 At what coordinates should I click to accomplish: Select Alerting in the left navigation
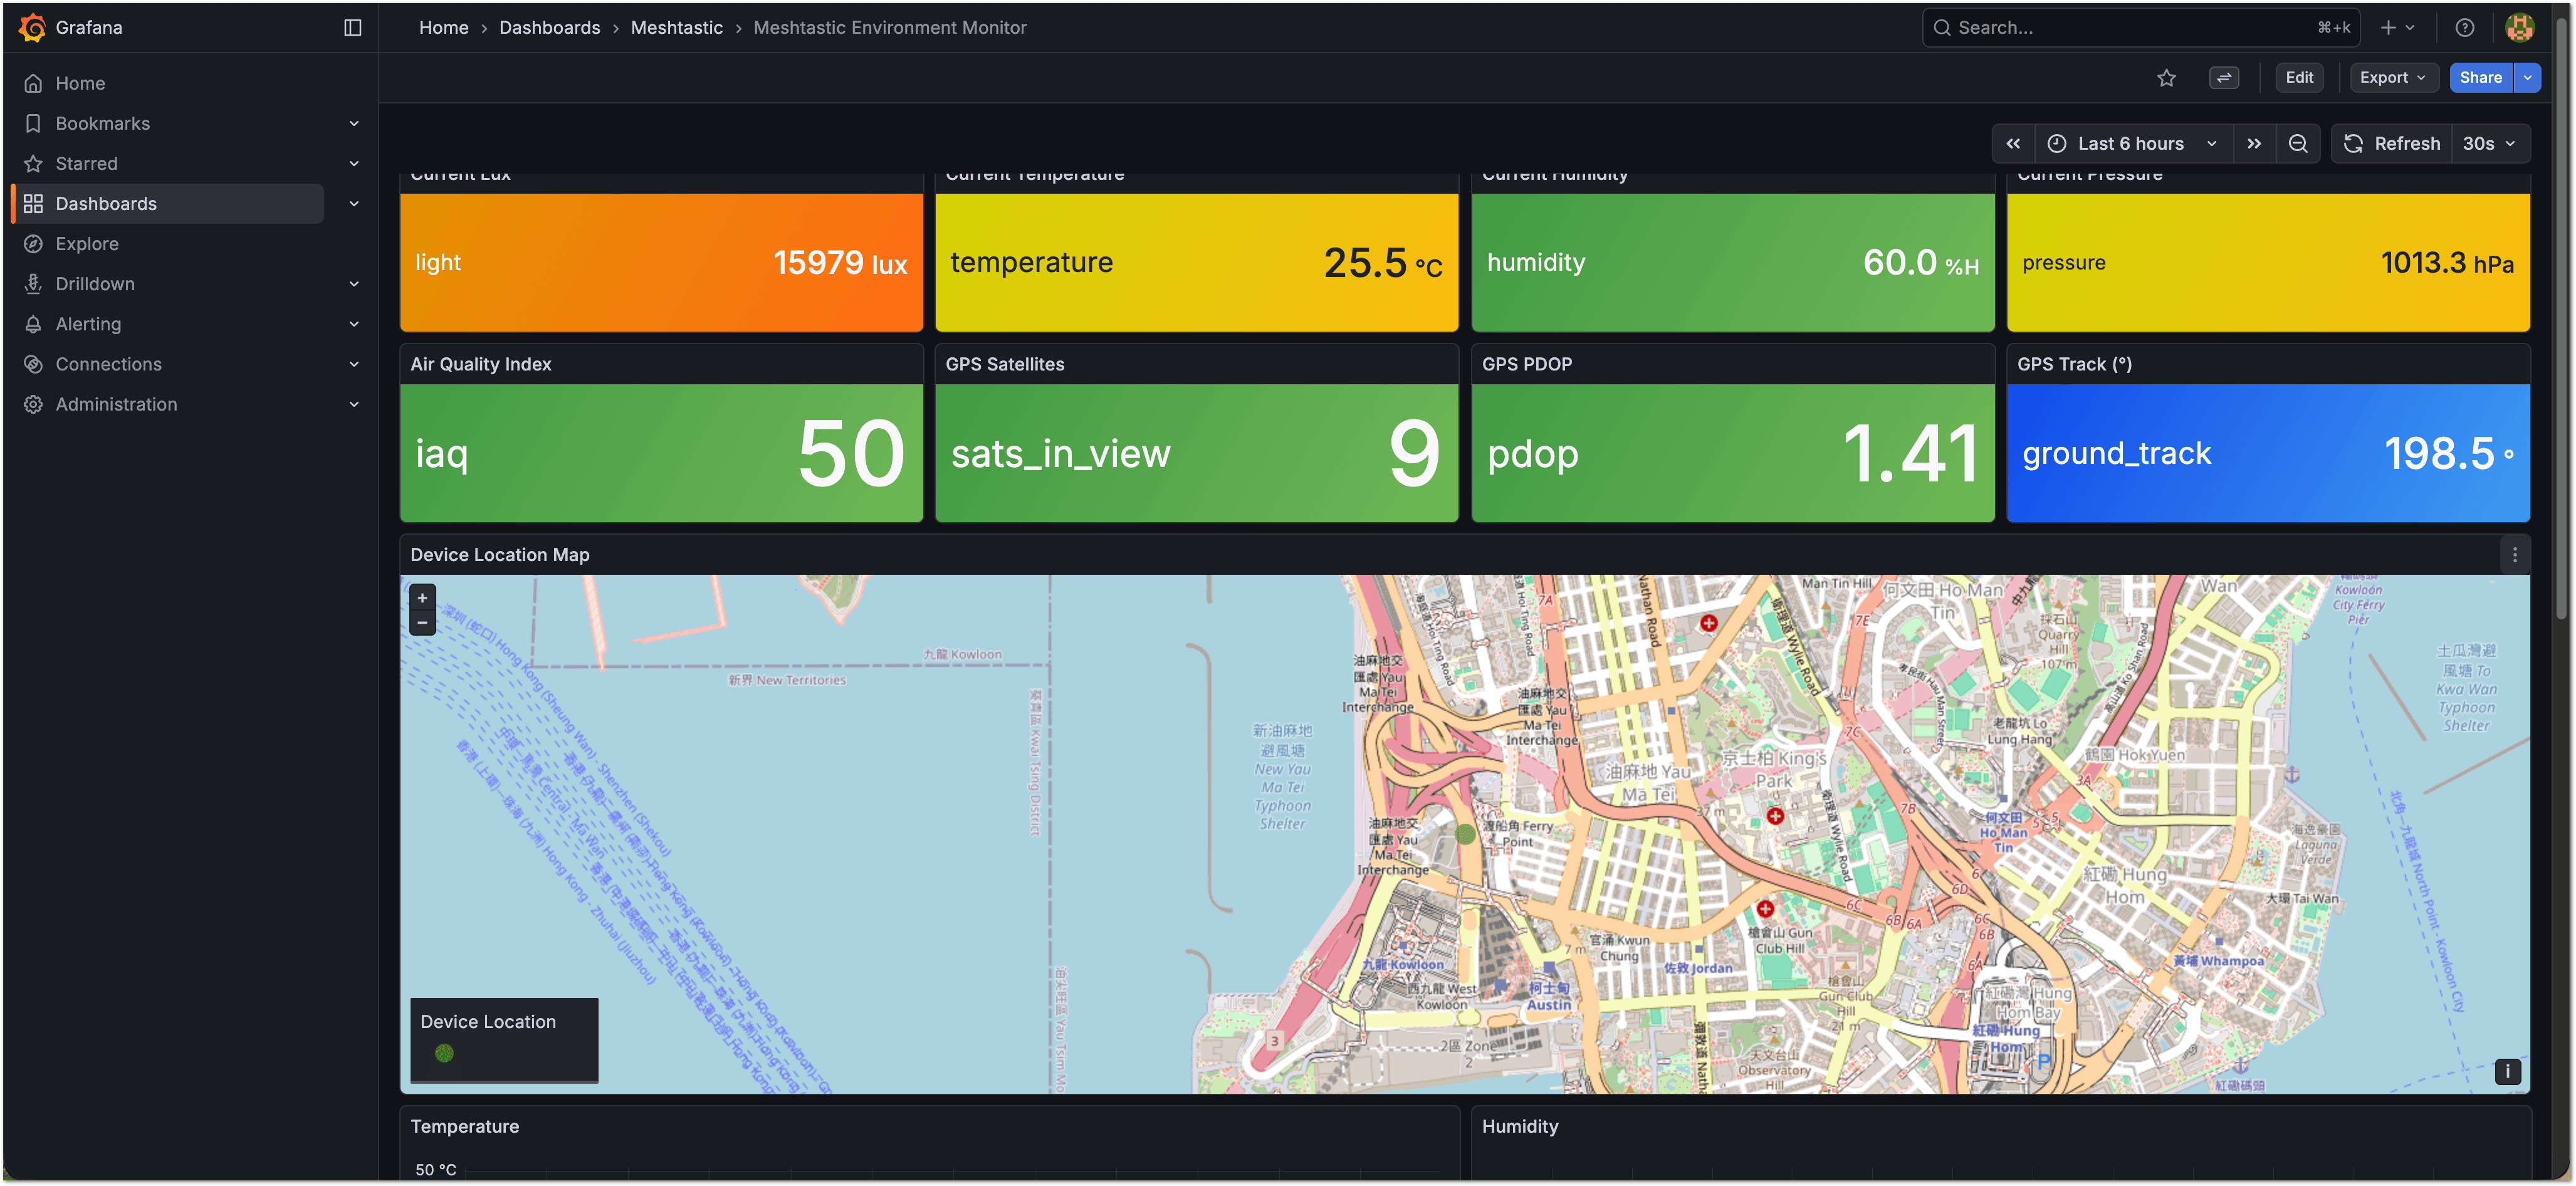(x=89, y=323)
